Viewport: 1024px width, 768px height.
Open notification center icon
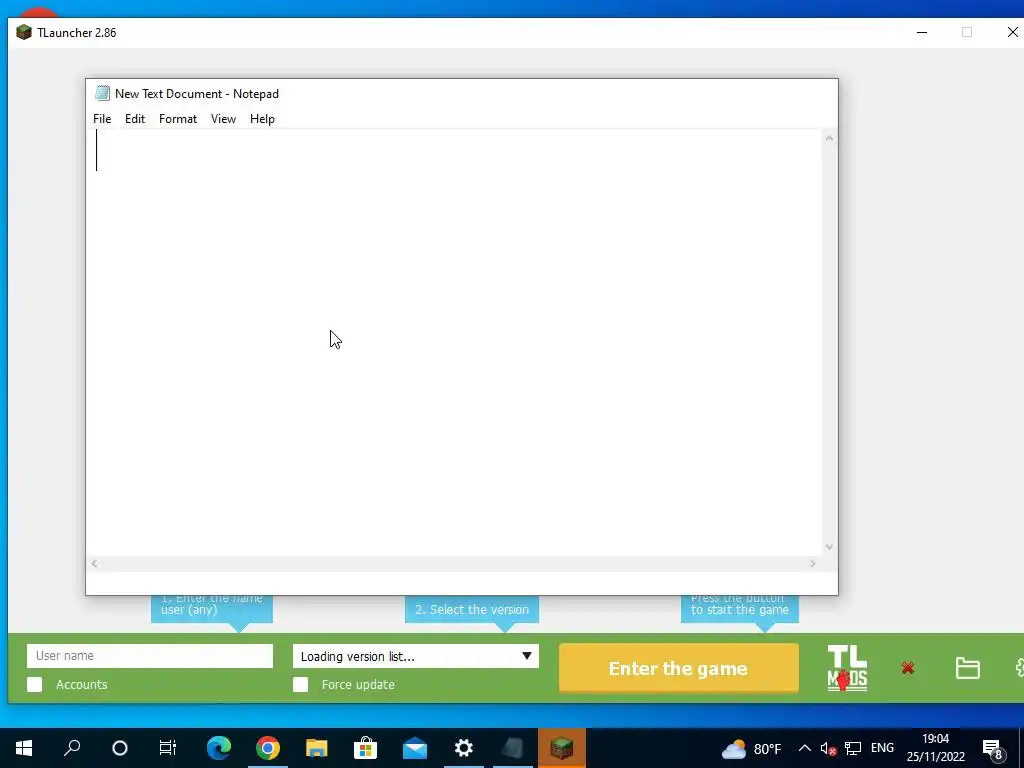click(992, 749)
